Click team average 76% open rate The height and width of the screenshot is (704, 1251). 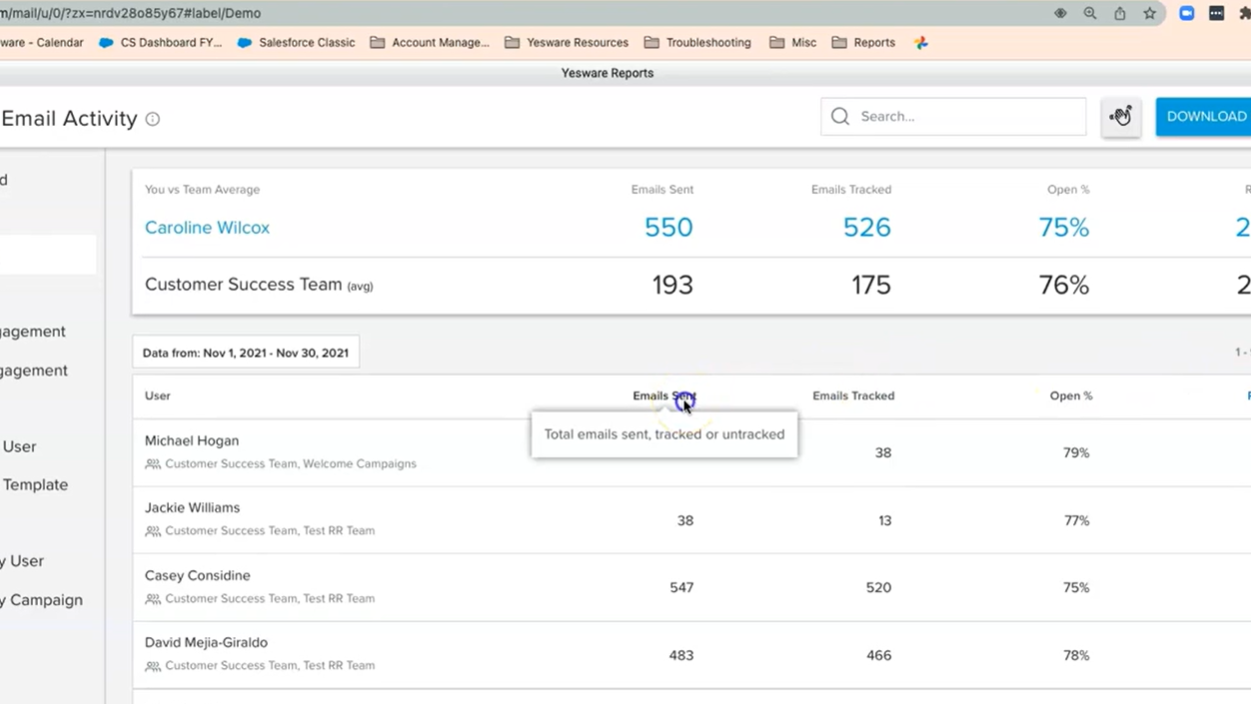tap(1064, 285)
